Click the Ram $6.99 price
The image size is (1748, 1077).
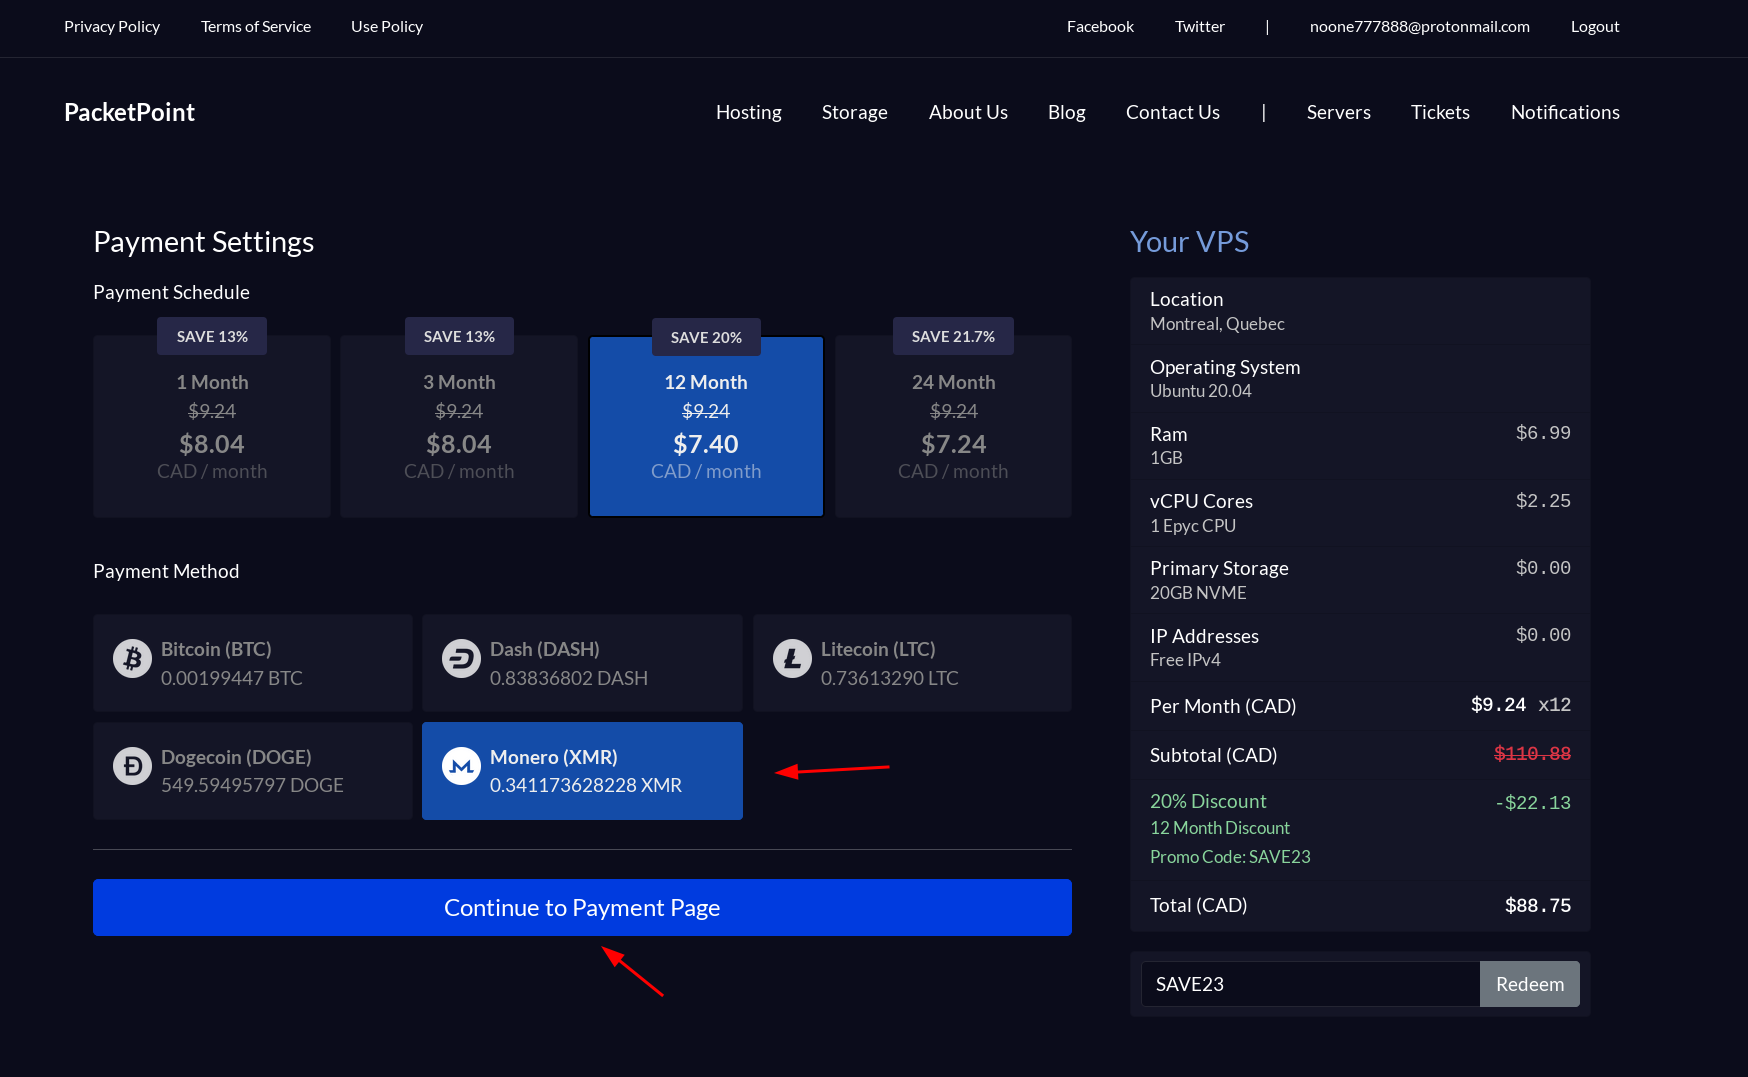1543,433
